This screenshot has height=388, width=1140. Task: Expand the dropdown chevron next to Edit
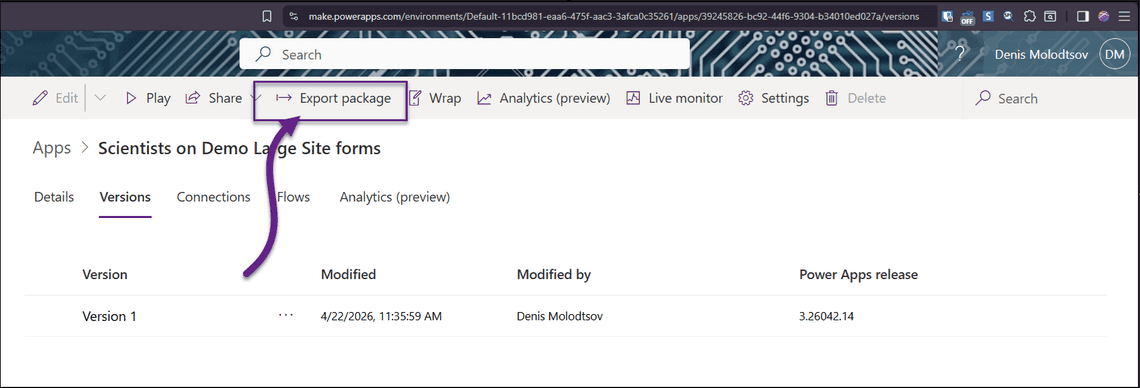(x=100, y=98)
